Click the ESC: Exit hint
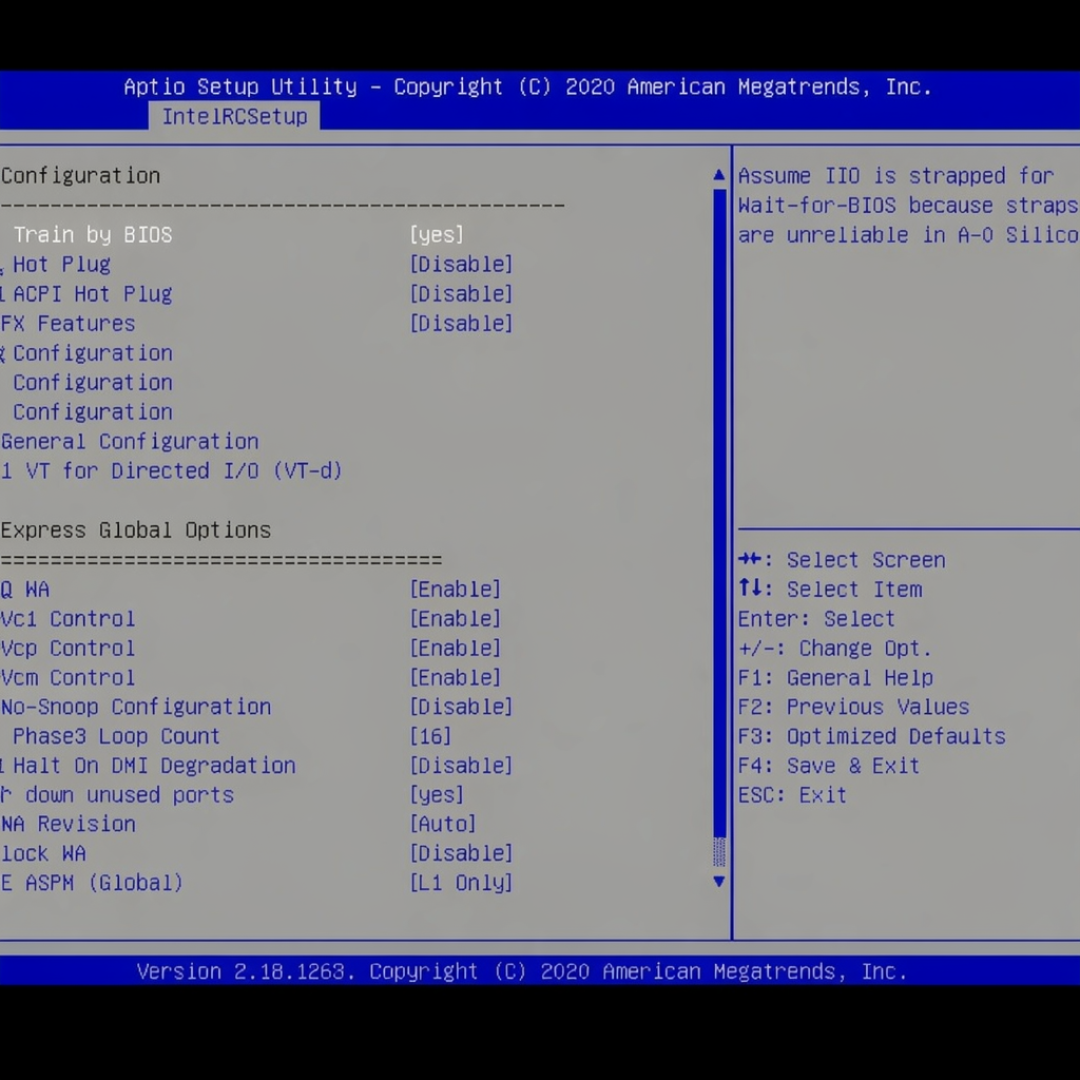This screenshot has height=1080, width=1080. coord(793,795)
